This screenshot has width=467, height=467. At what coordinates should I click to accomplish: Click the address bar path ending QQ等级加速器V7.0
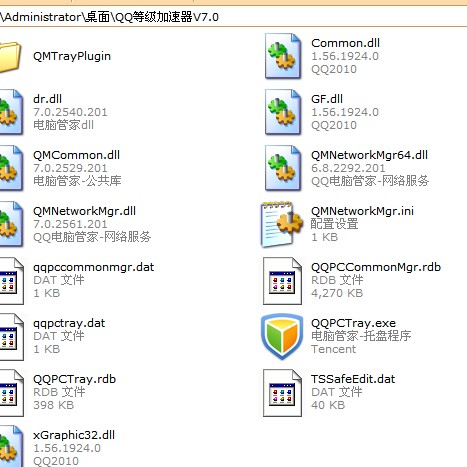(109, 17)
